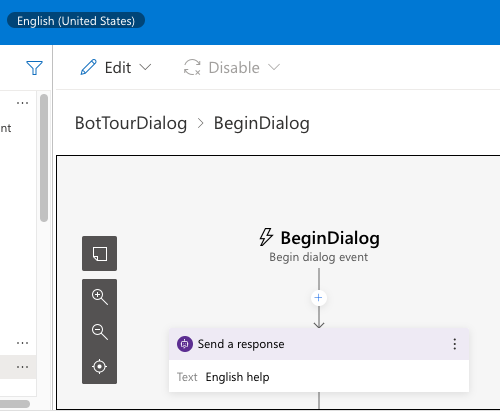Screen dimensions: 500x411
Task: Zoom in on the canvas
Action: [100, 297]
